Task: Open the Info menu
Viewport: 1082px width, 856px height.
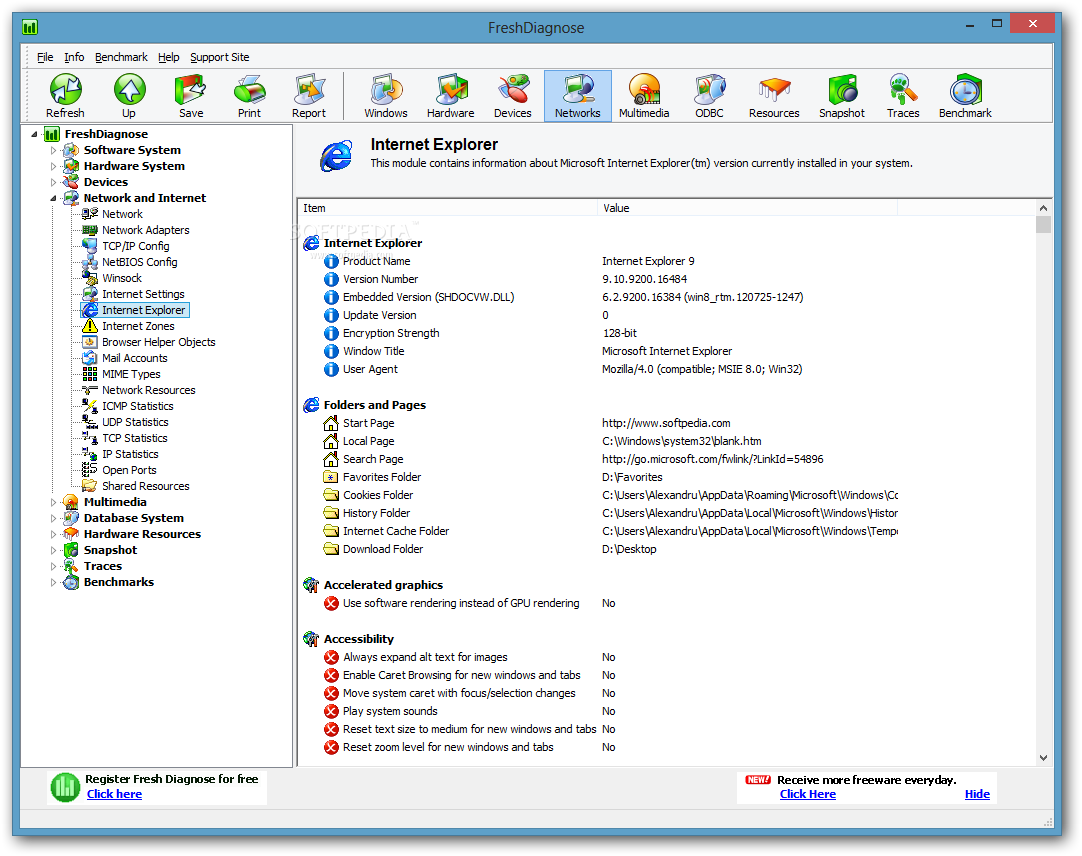Action: [74, 57]
